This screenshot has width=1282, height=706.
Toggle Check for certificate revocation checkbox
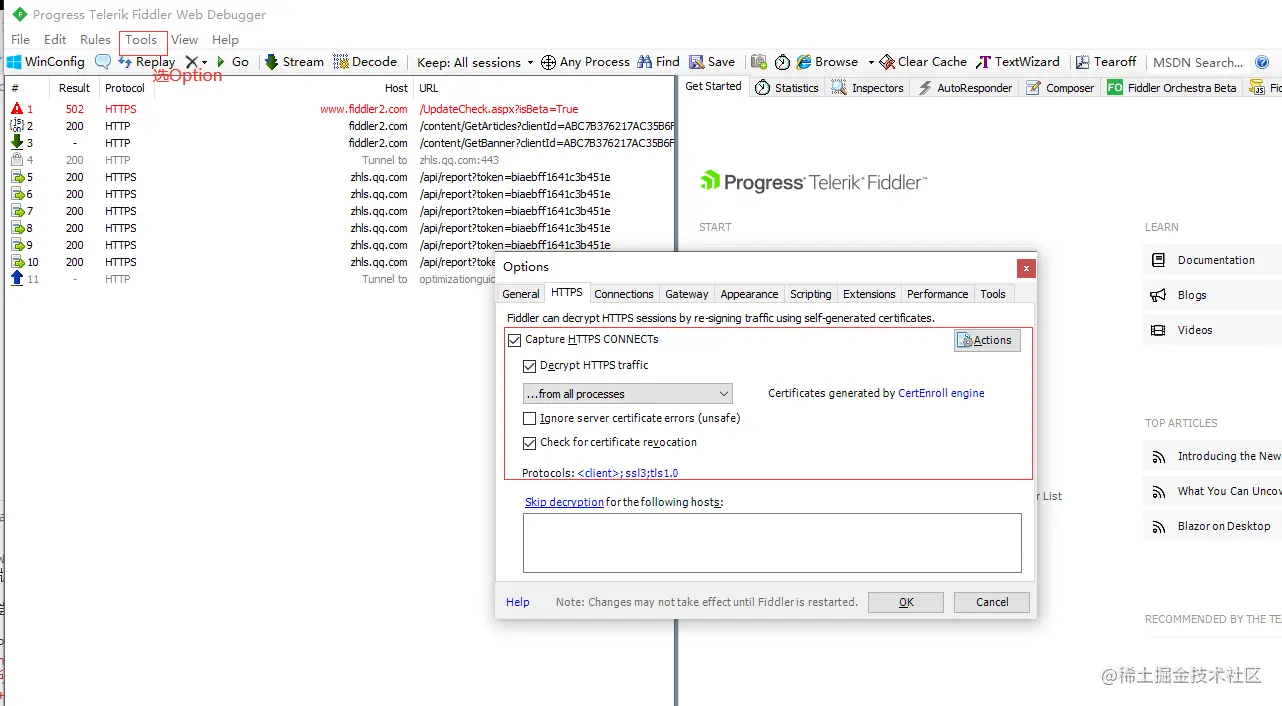(530, 443)
